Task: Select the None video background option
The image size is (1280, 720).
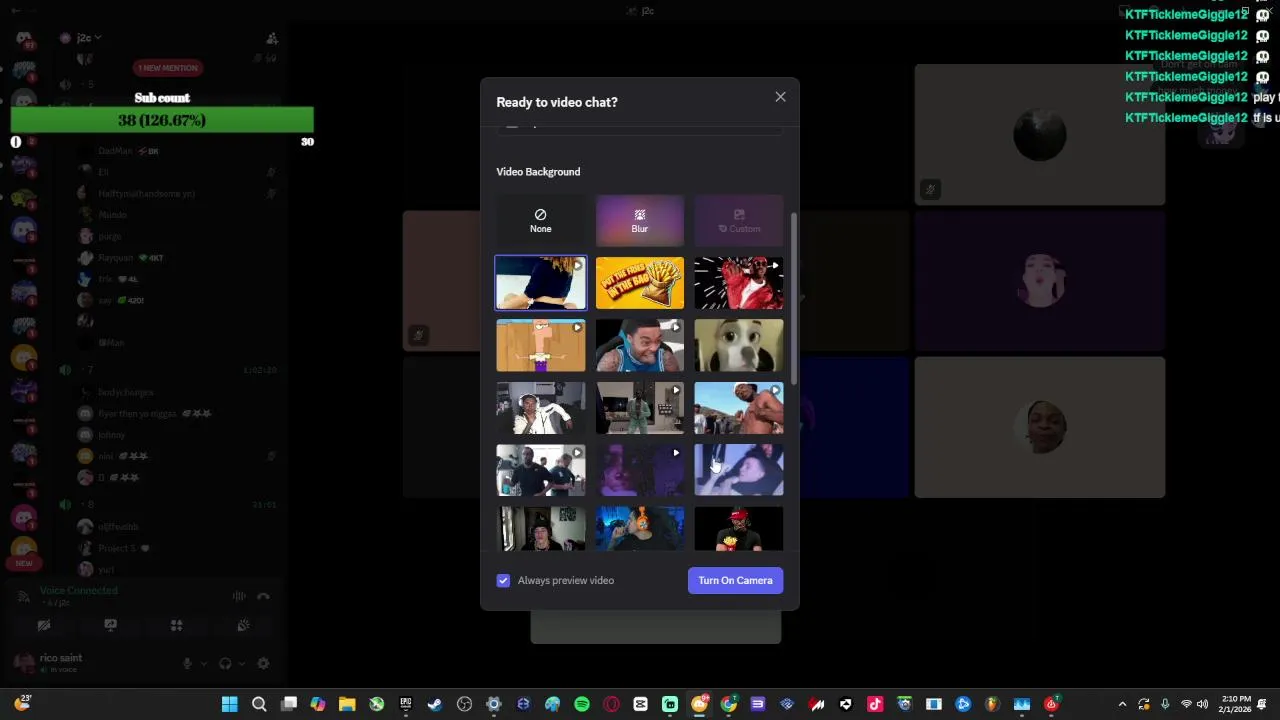Action: click(x=540, y=220)
